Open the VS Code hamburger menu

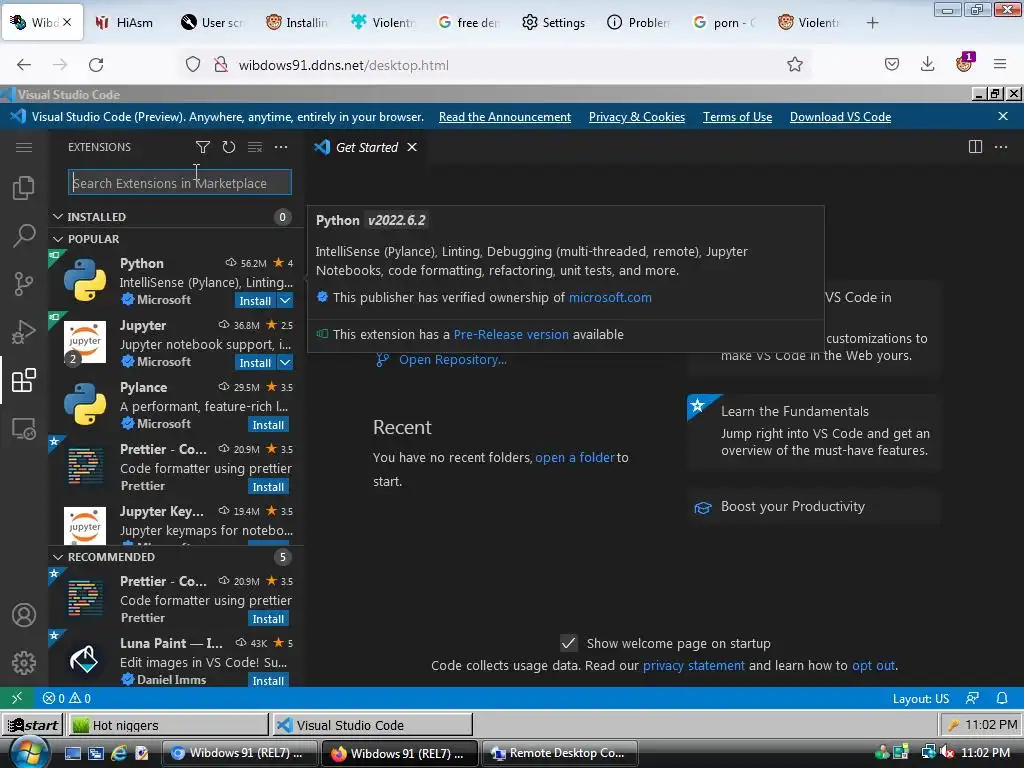pos(24,147)
